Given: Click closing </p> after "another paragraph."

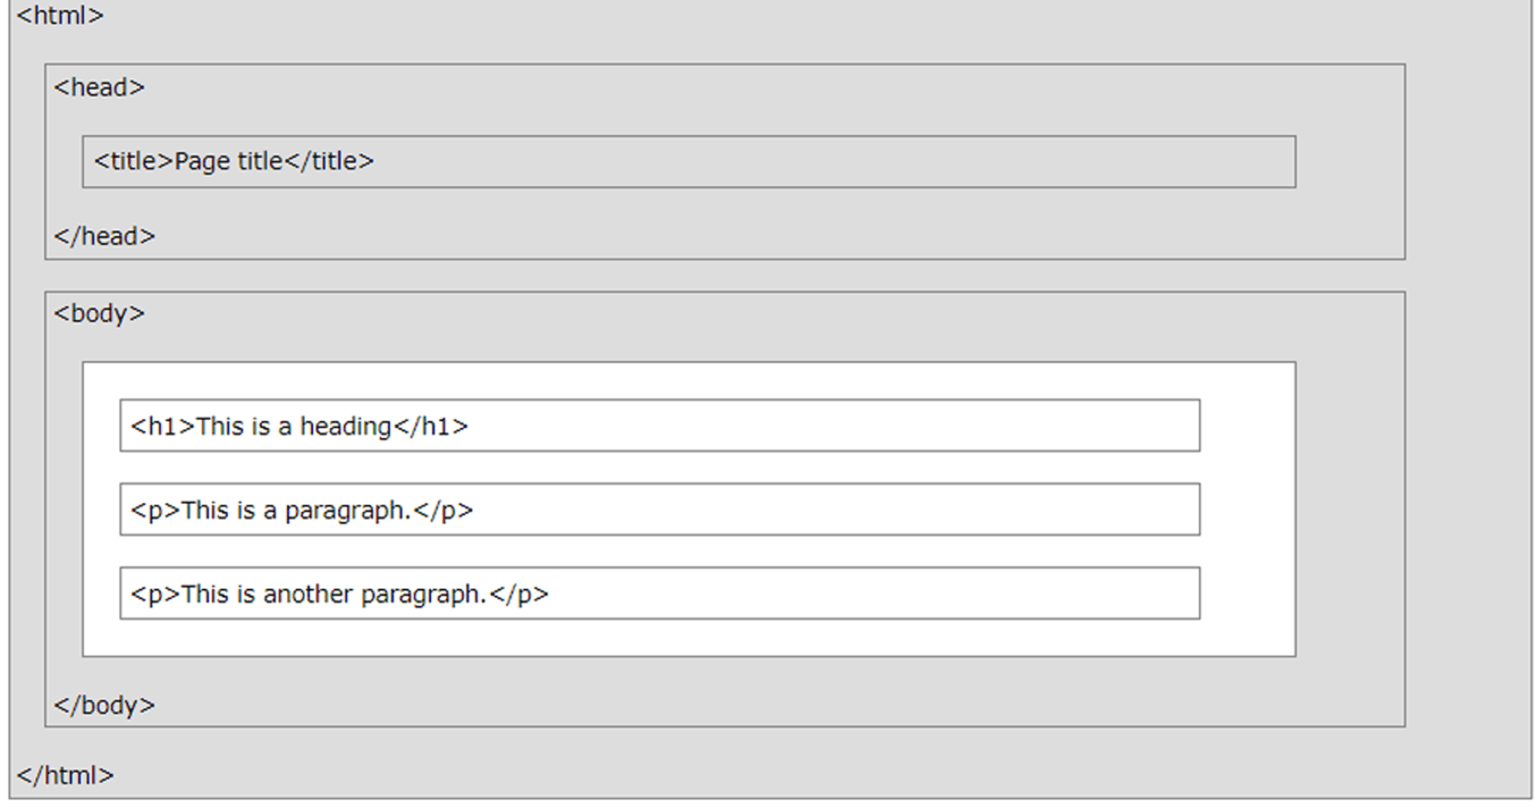Looking at the screenshot, I should (518, 595).
